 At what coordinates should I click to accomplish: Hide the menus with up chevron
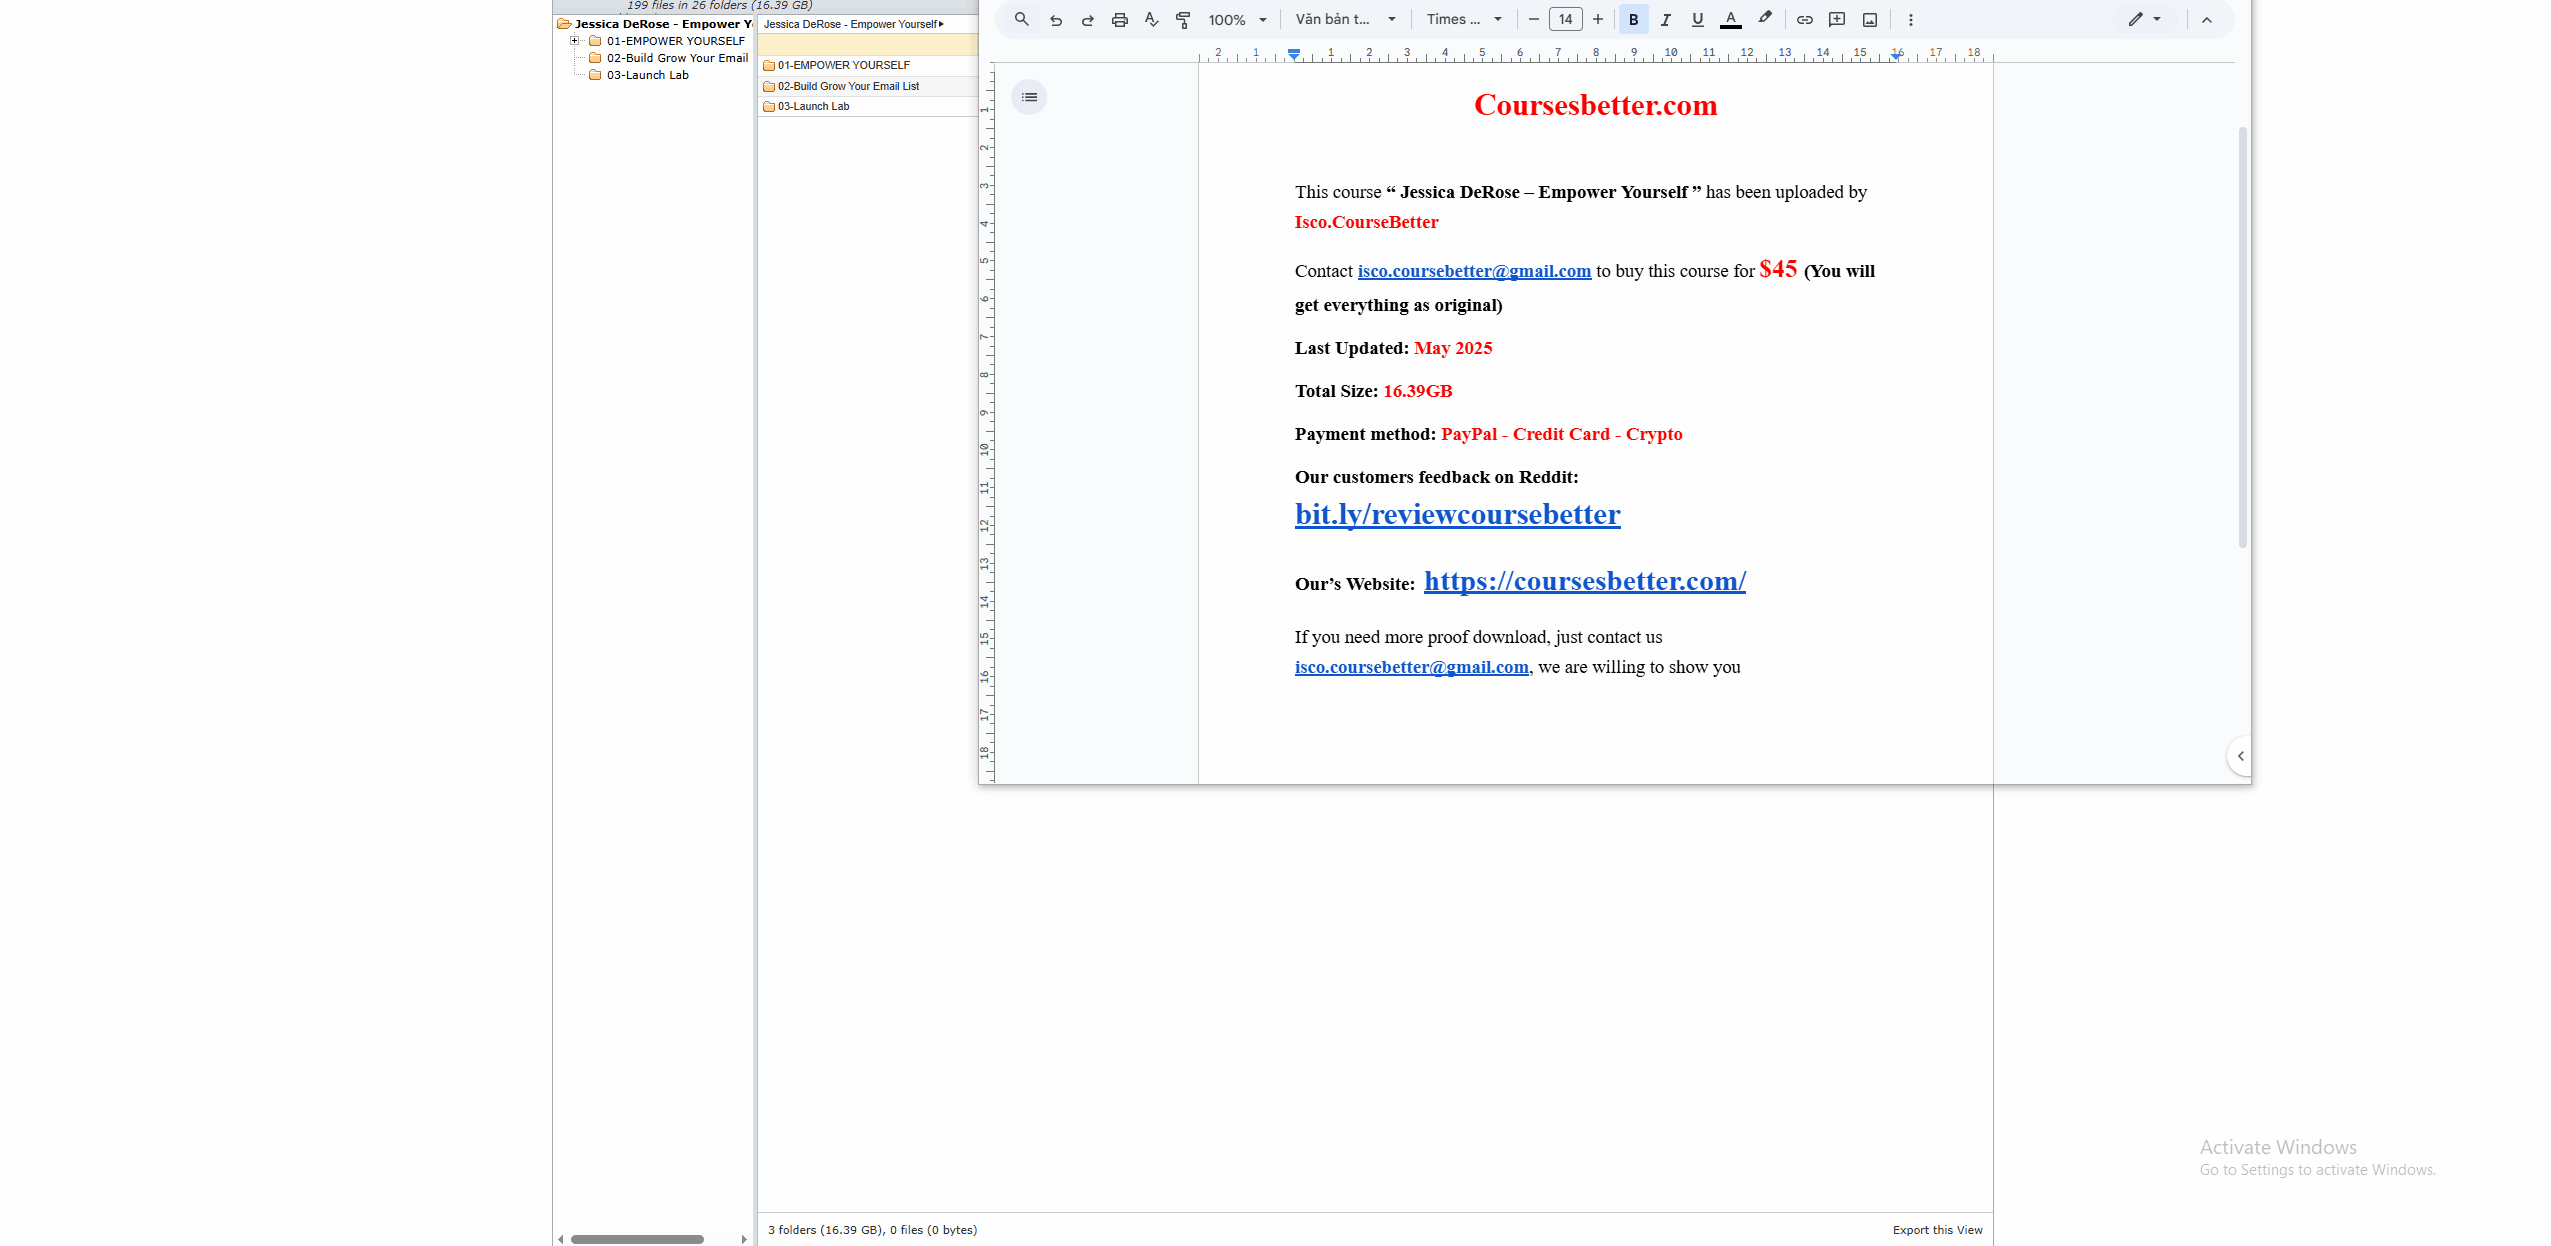tap(2206, 19)
